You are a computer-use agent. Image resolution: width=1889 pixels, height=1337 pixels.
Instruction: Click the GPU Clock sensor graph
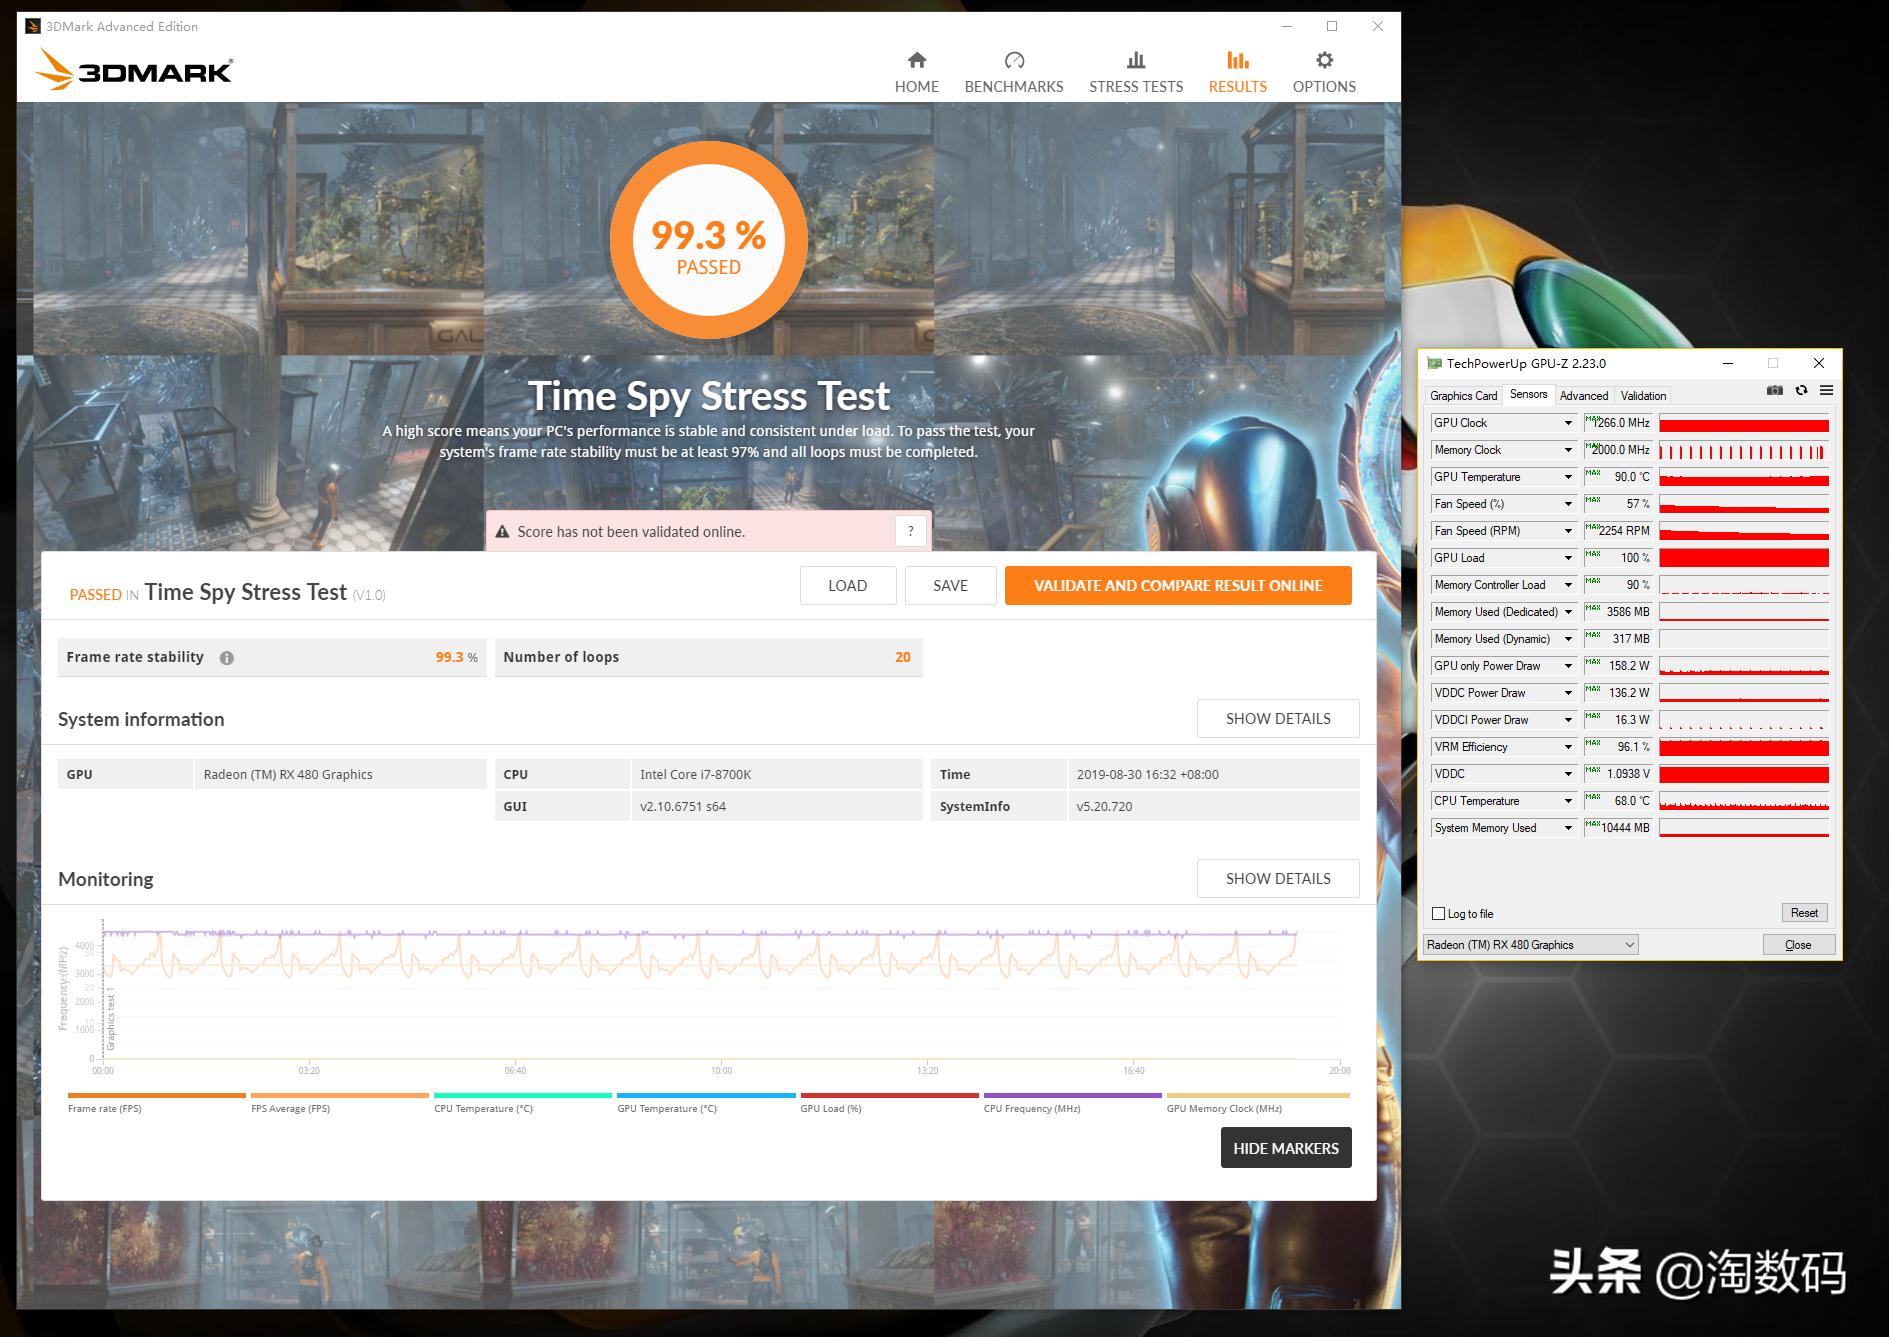tap(1744, 423)
